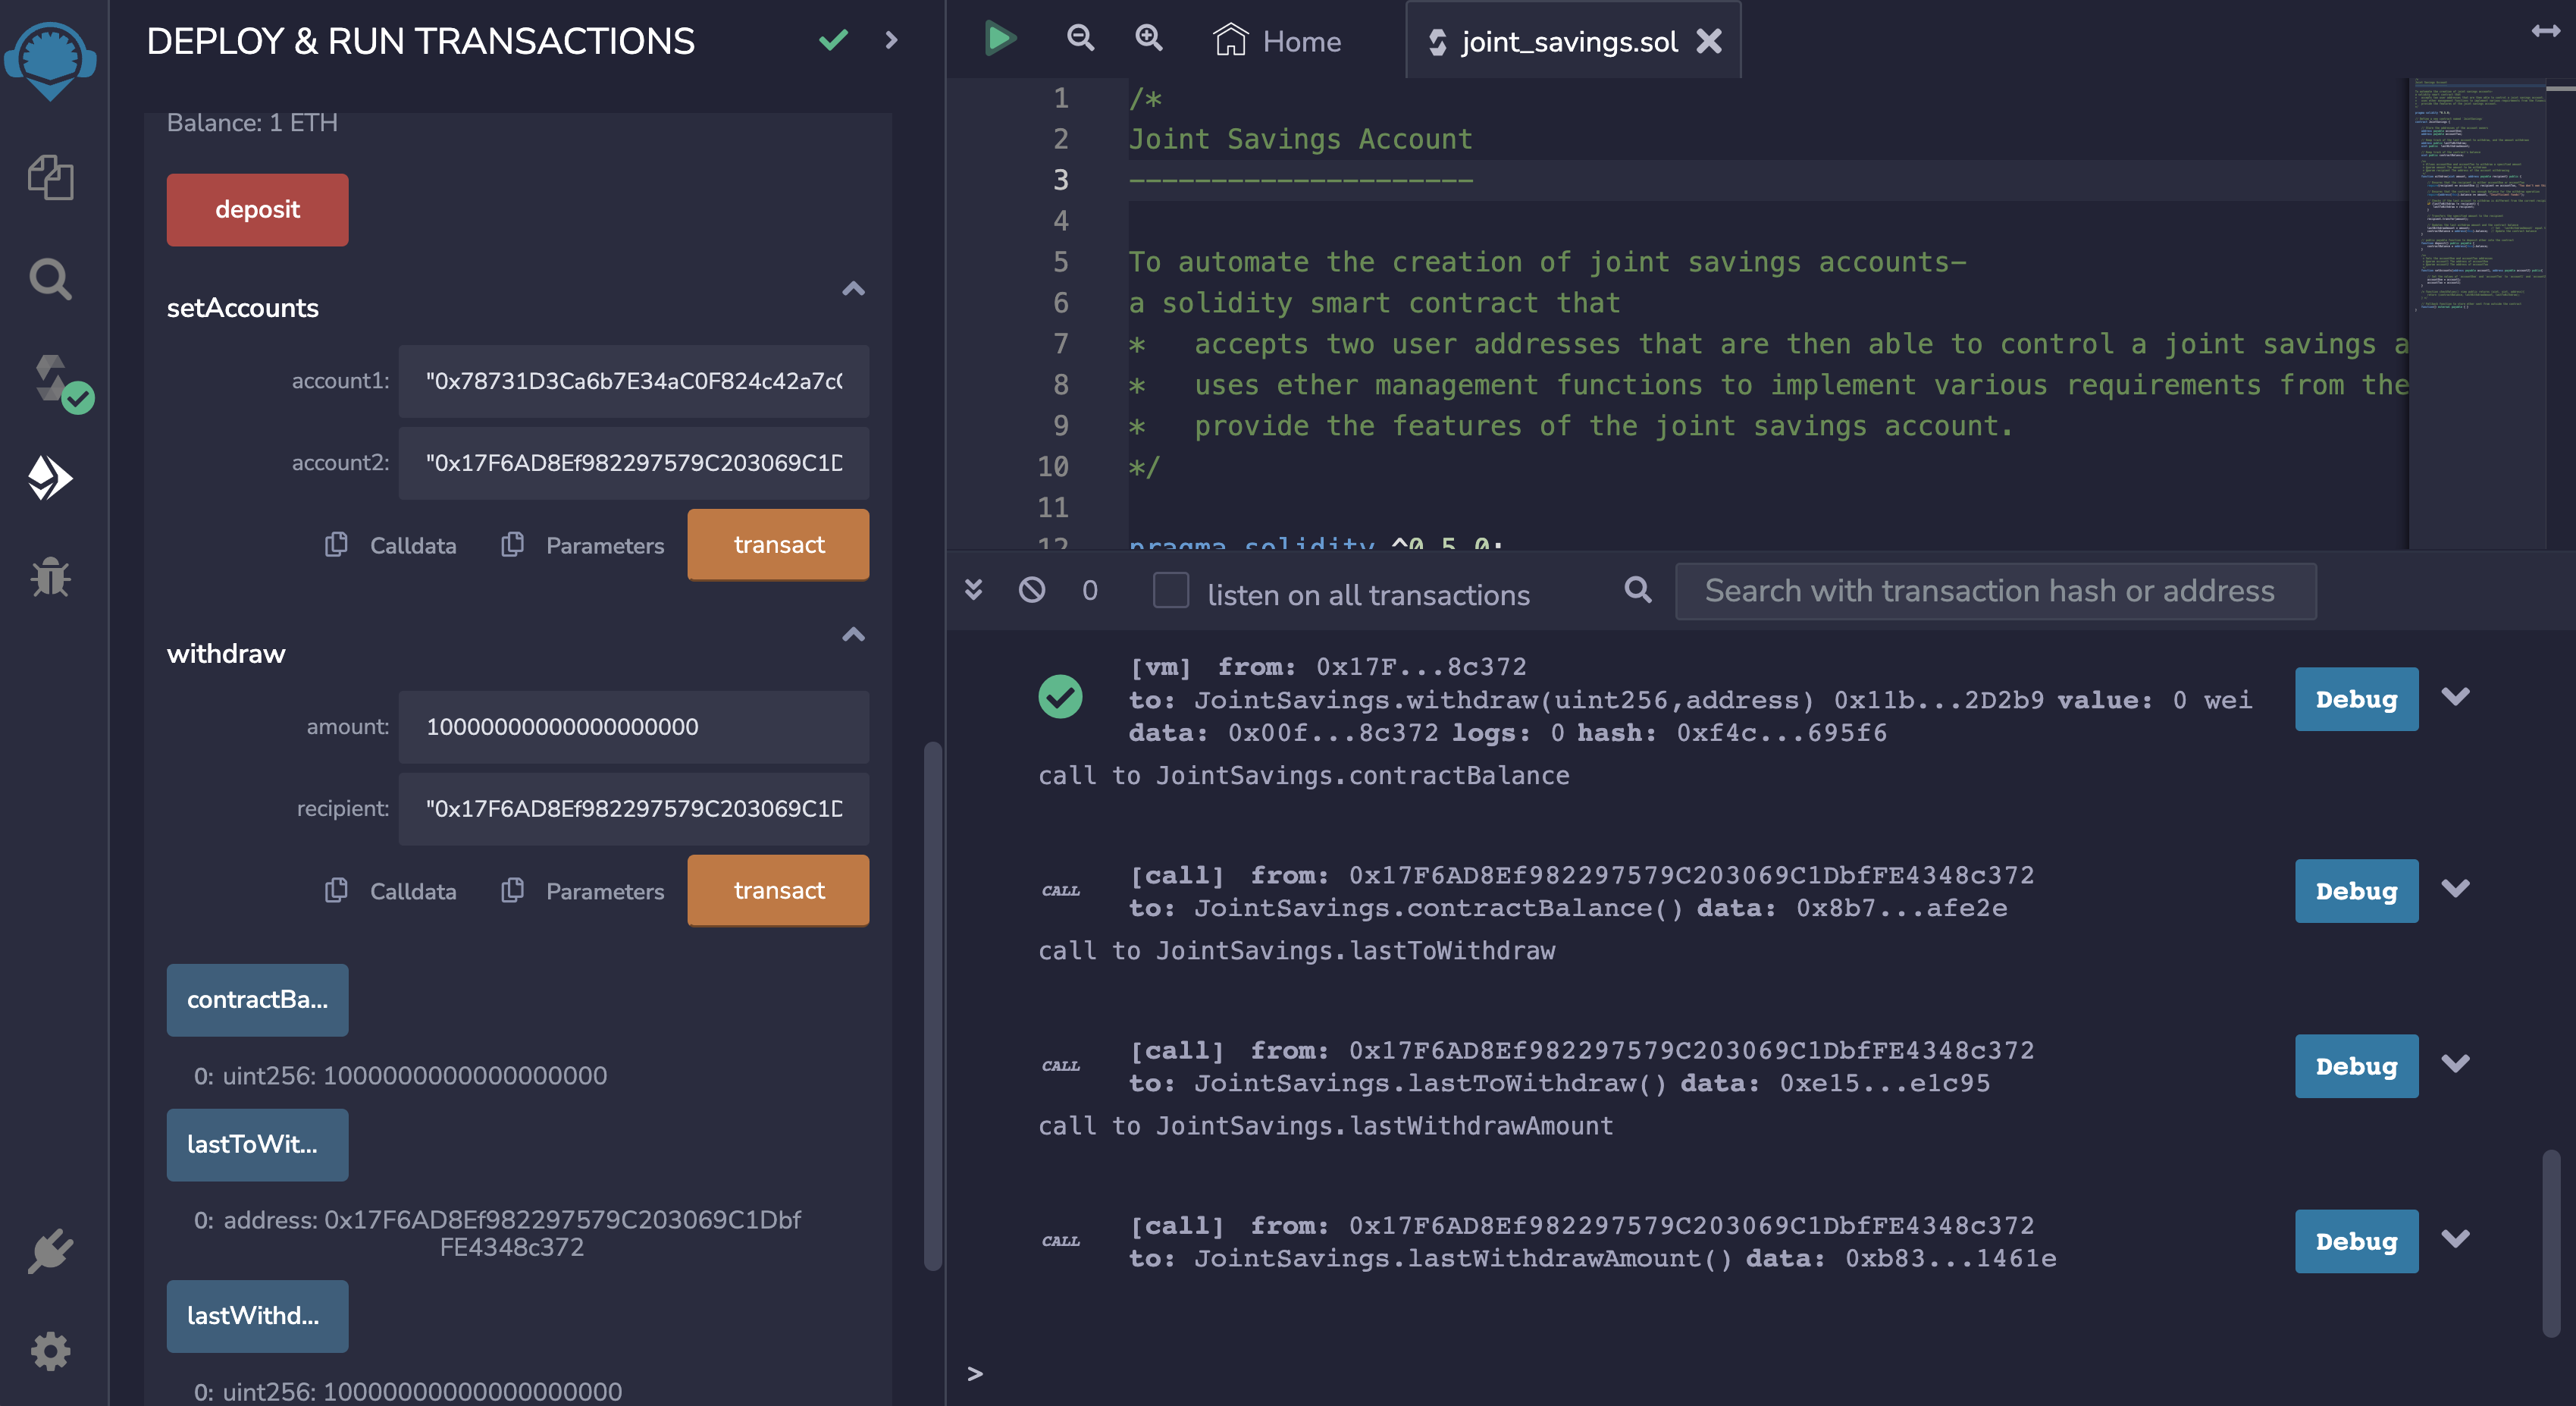
Task: Click the withdraw amount input field
Action: tap(633, 727)
